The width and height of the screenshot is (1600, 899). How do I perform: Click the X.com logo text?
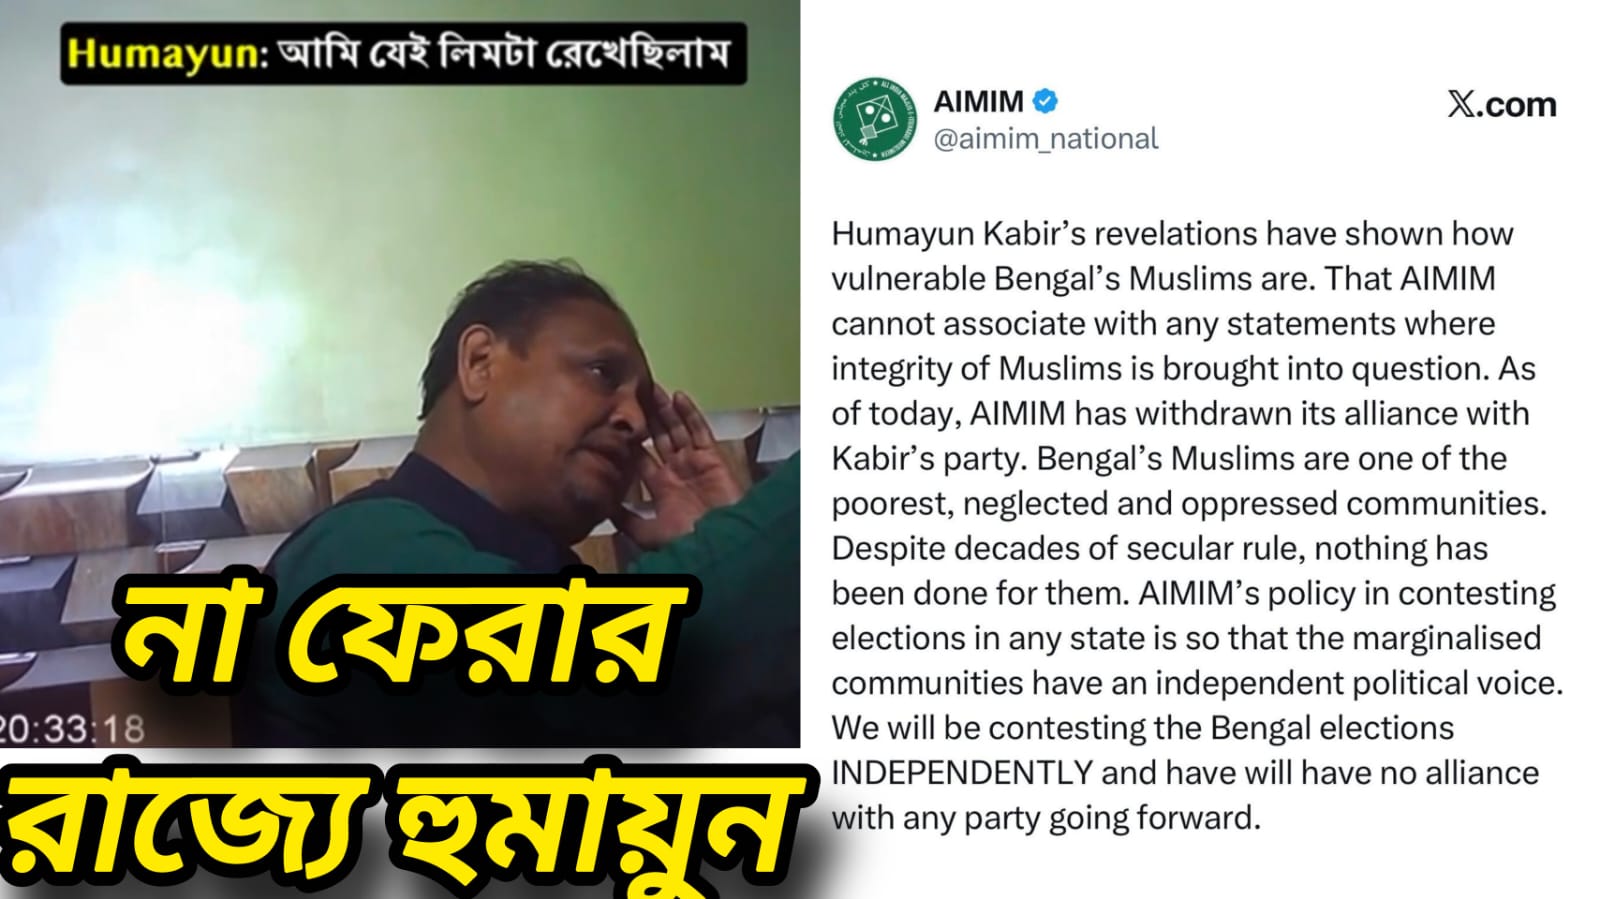(x=1502, y=104)
